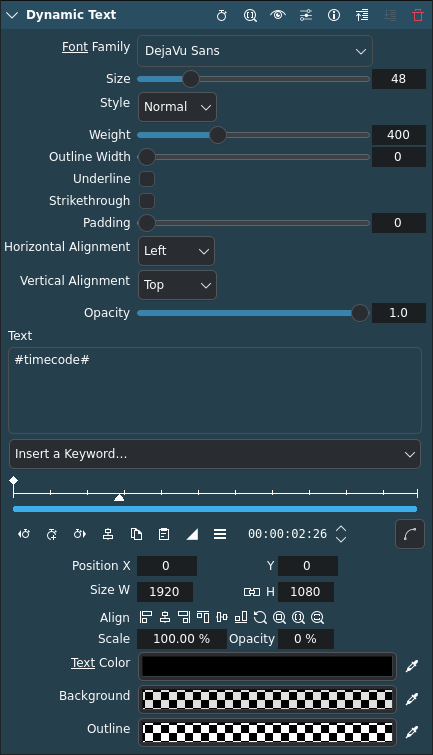Image resolution: width=433 pixels, height=755 pixels.
Task: Click the keyframe curve editor button
Action: click(x=410, y=534)
